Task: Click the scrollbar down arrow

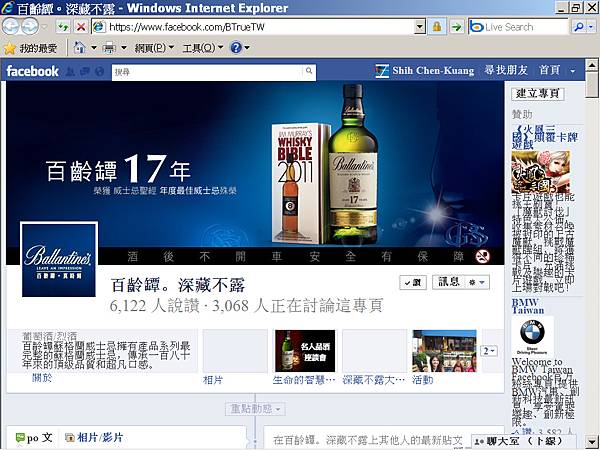Action: (592, 440)
